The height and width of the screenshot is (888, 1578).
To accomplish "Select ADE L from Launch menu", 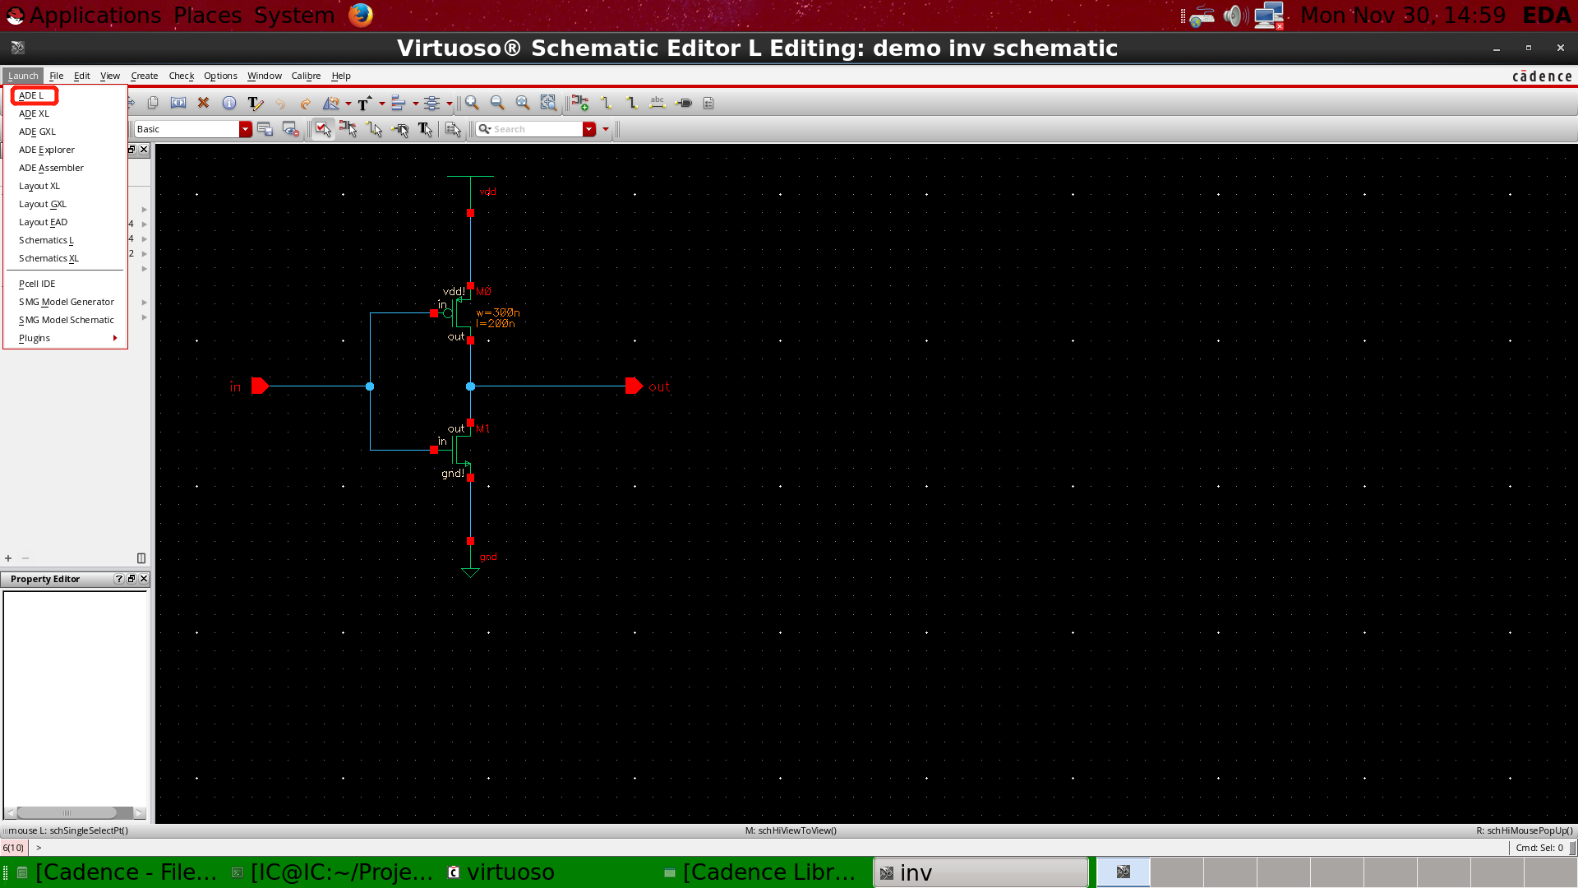I will 32,96.
